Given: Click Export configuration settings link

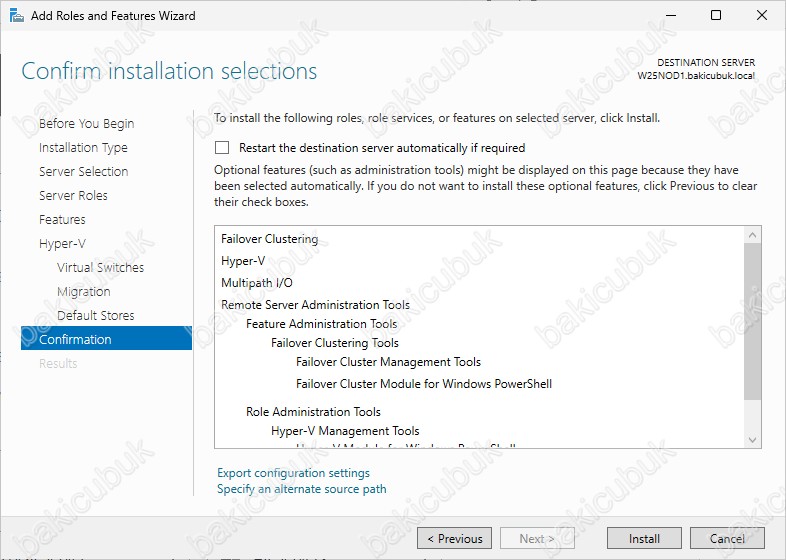Looking at the screenshot, I should pos(293,473).
